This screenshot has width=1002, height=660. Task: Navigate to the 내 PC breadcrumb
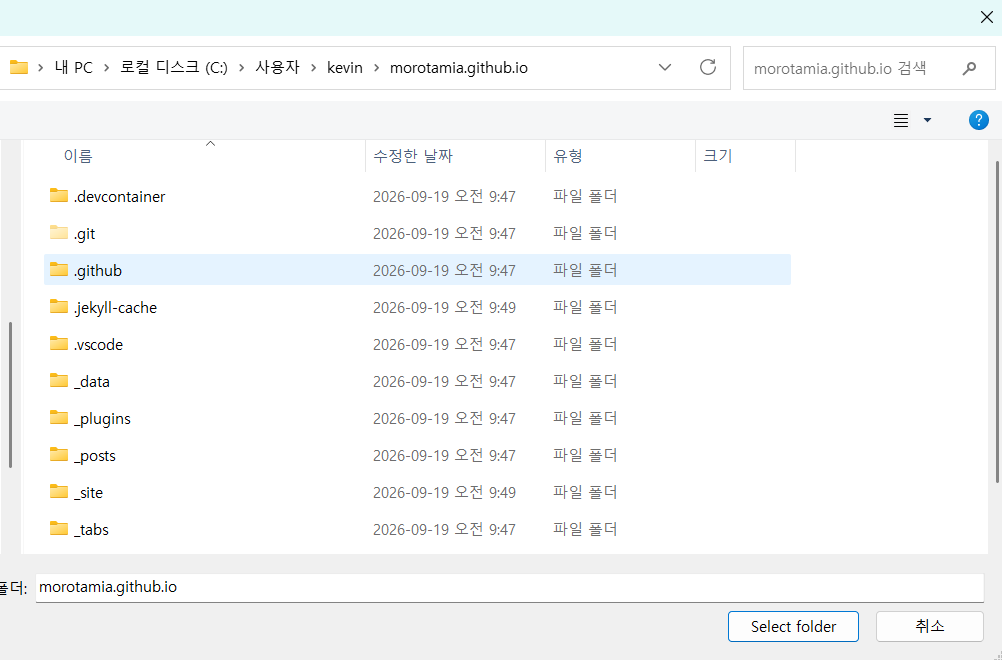point(73,68)
